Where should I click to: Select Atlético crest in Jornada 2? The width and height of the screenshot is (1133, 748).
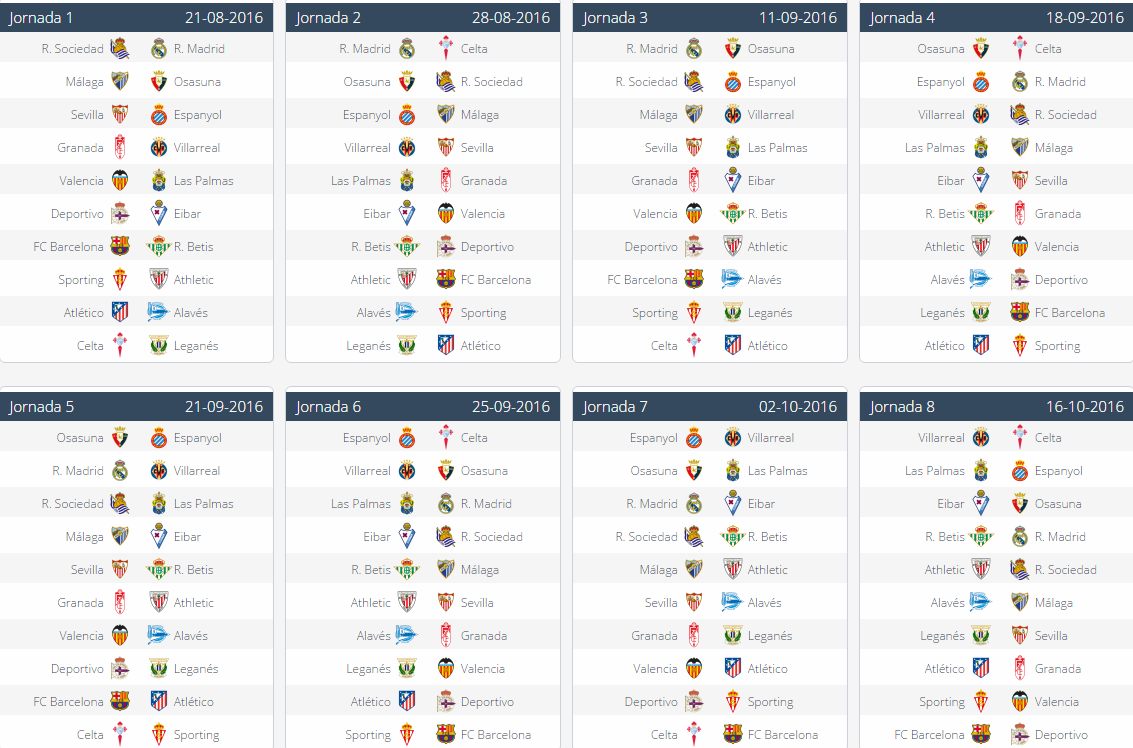[x=446, y=345]
